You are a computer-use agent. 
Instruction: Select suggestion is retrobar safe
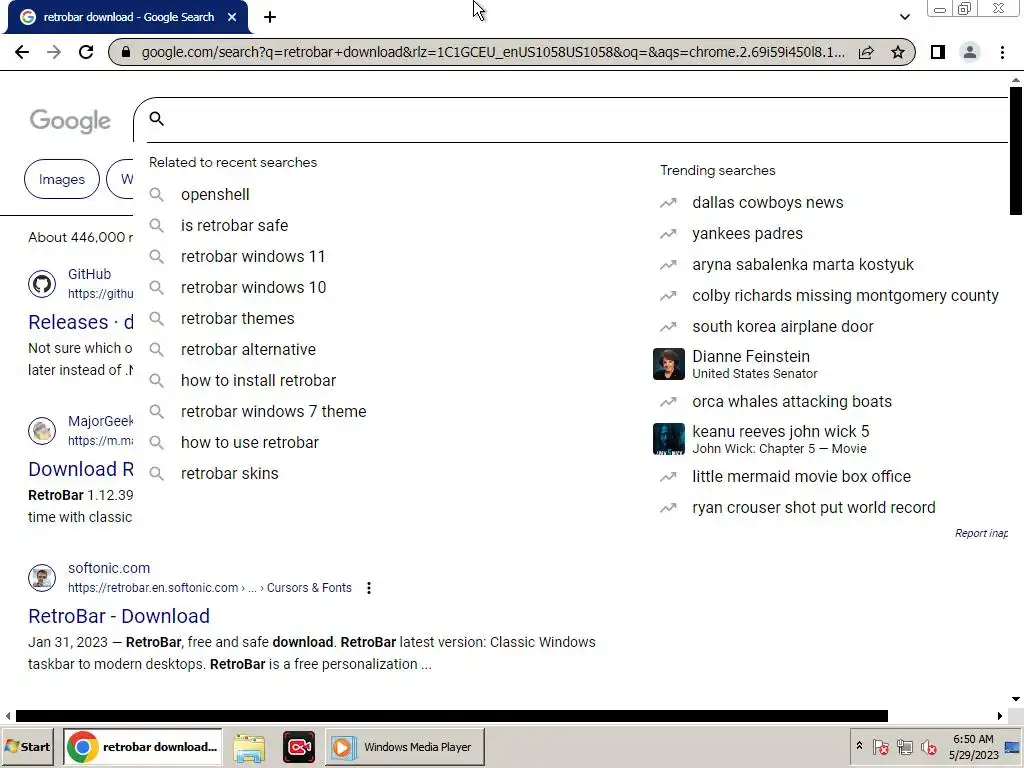coord(234,225)
